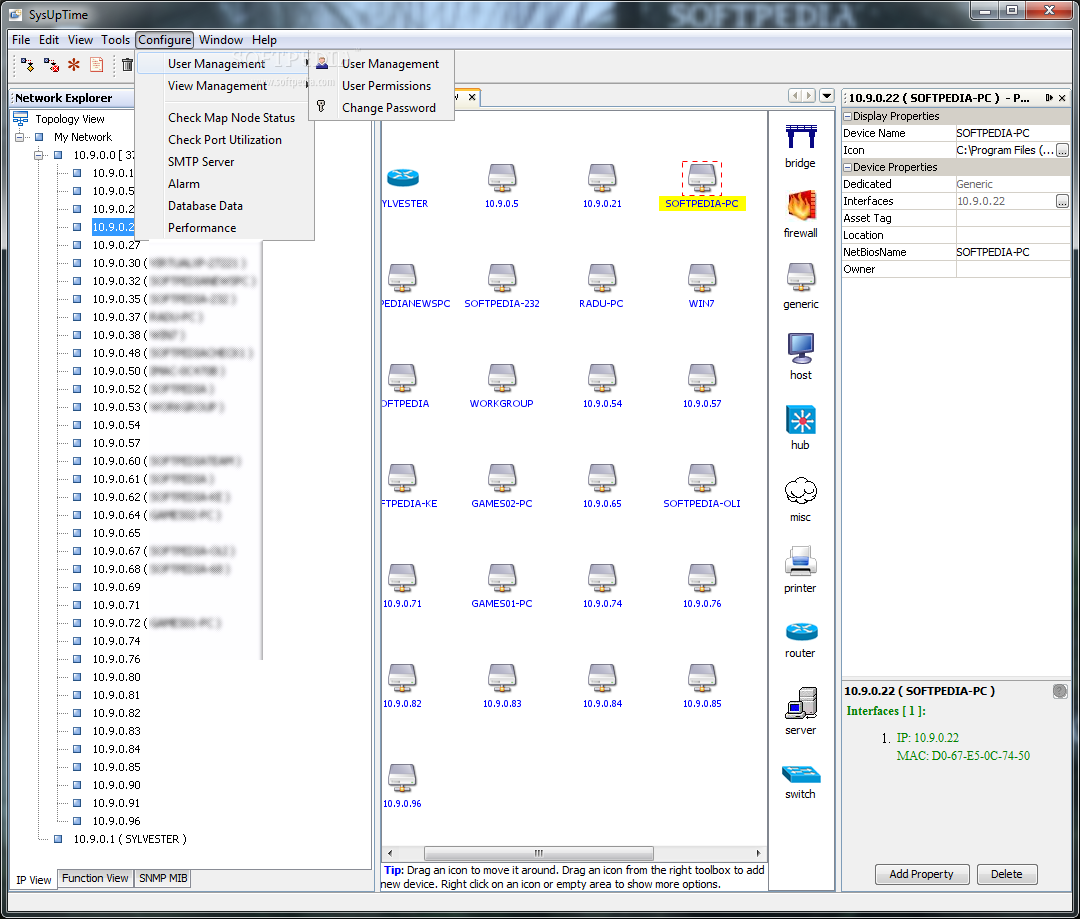Click the map horizontal scrollbar thumb

(539, 853)
